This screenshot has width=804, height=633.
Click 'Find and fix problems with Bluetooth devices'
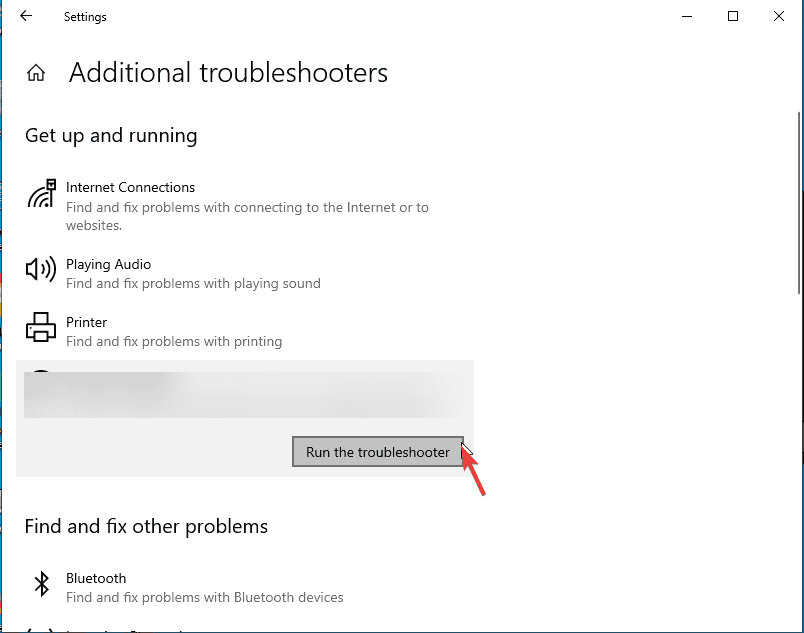(x=205, y=598)
